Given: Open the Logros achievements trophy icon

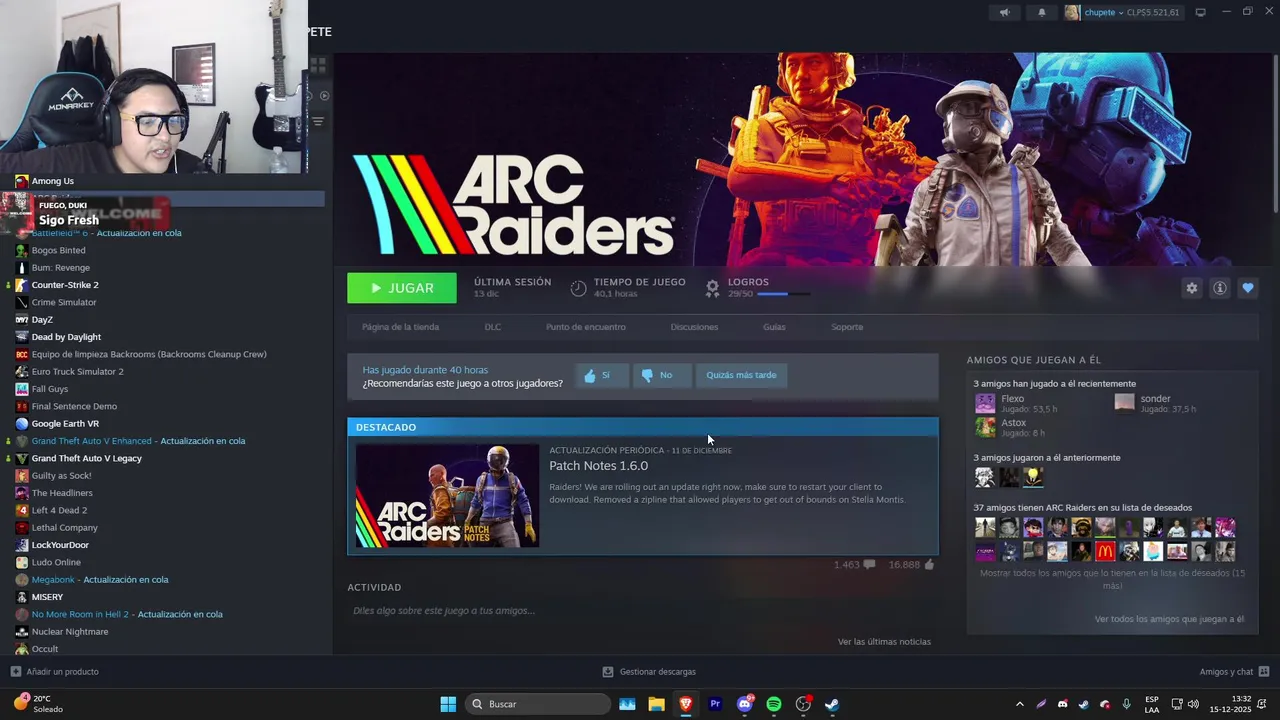Looking at the screenshot, I should [712, 288].
